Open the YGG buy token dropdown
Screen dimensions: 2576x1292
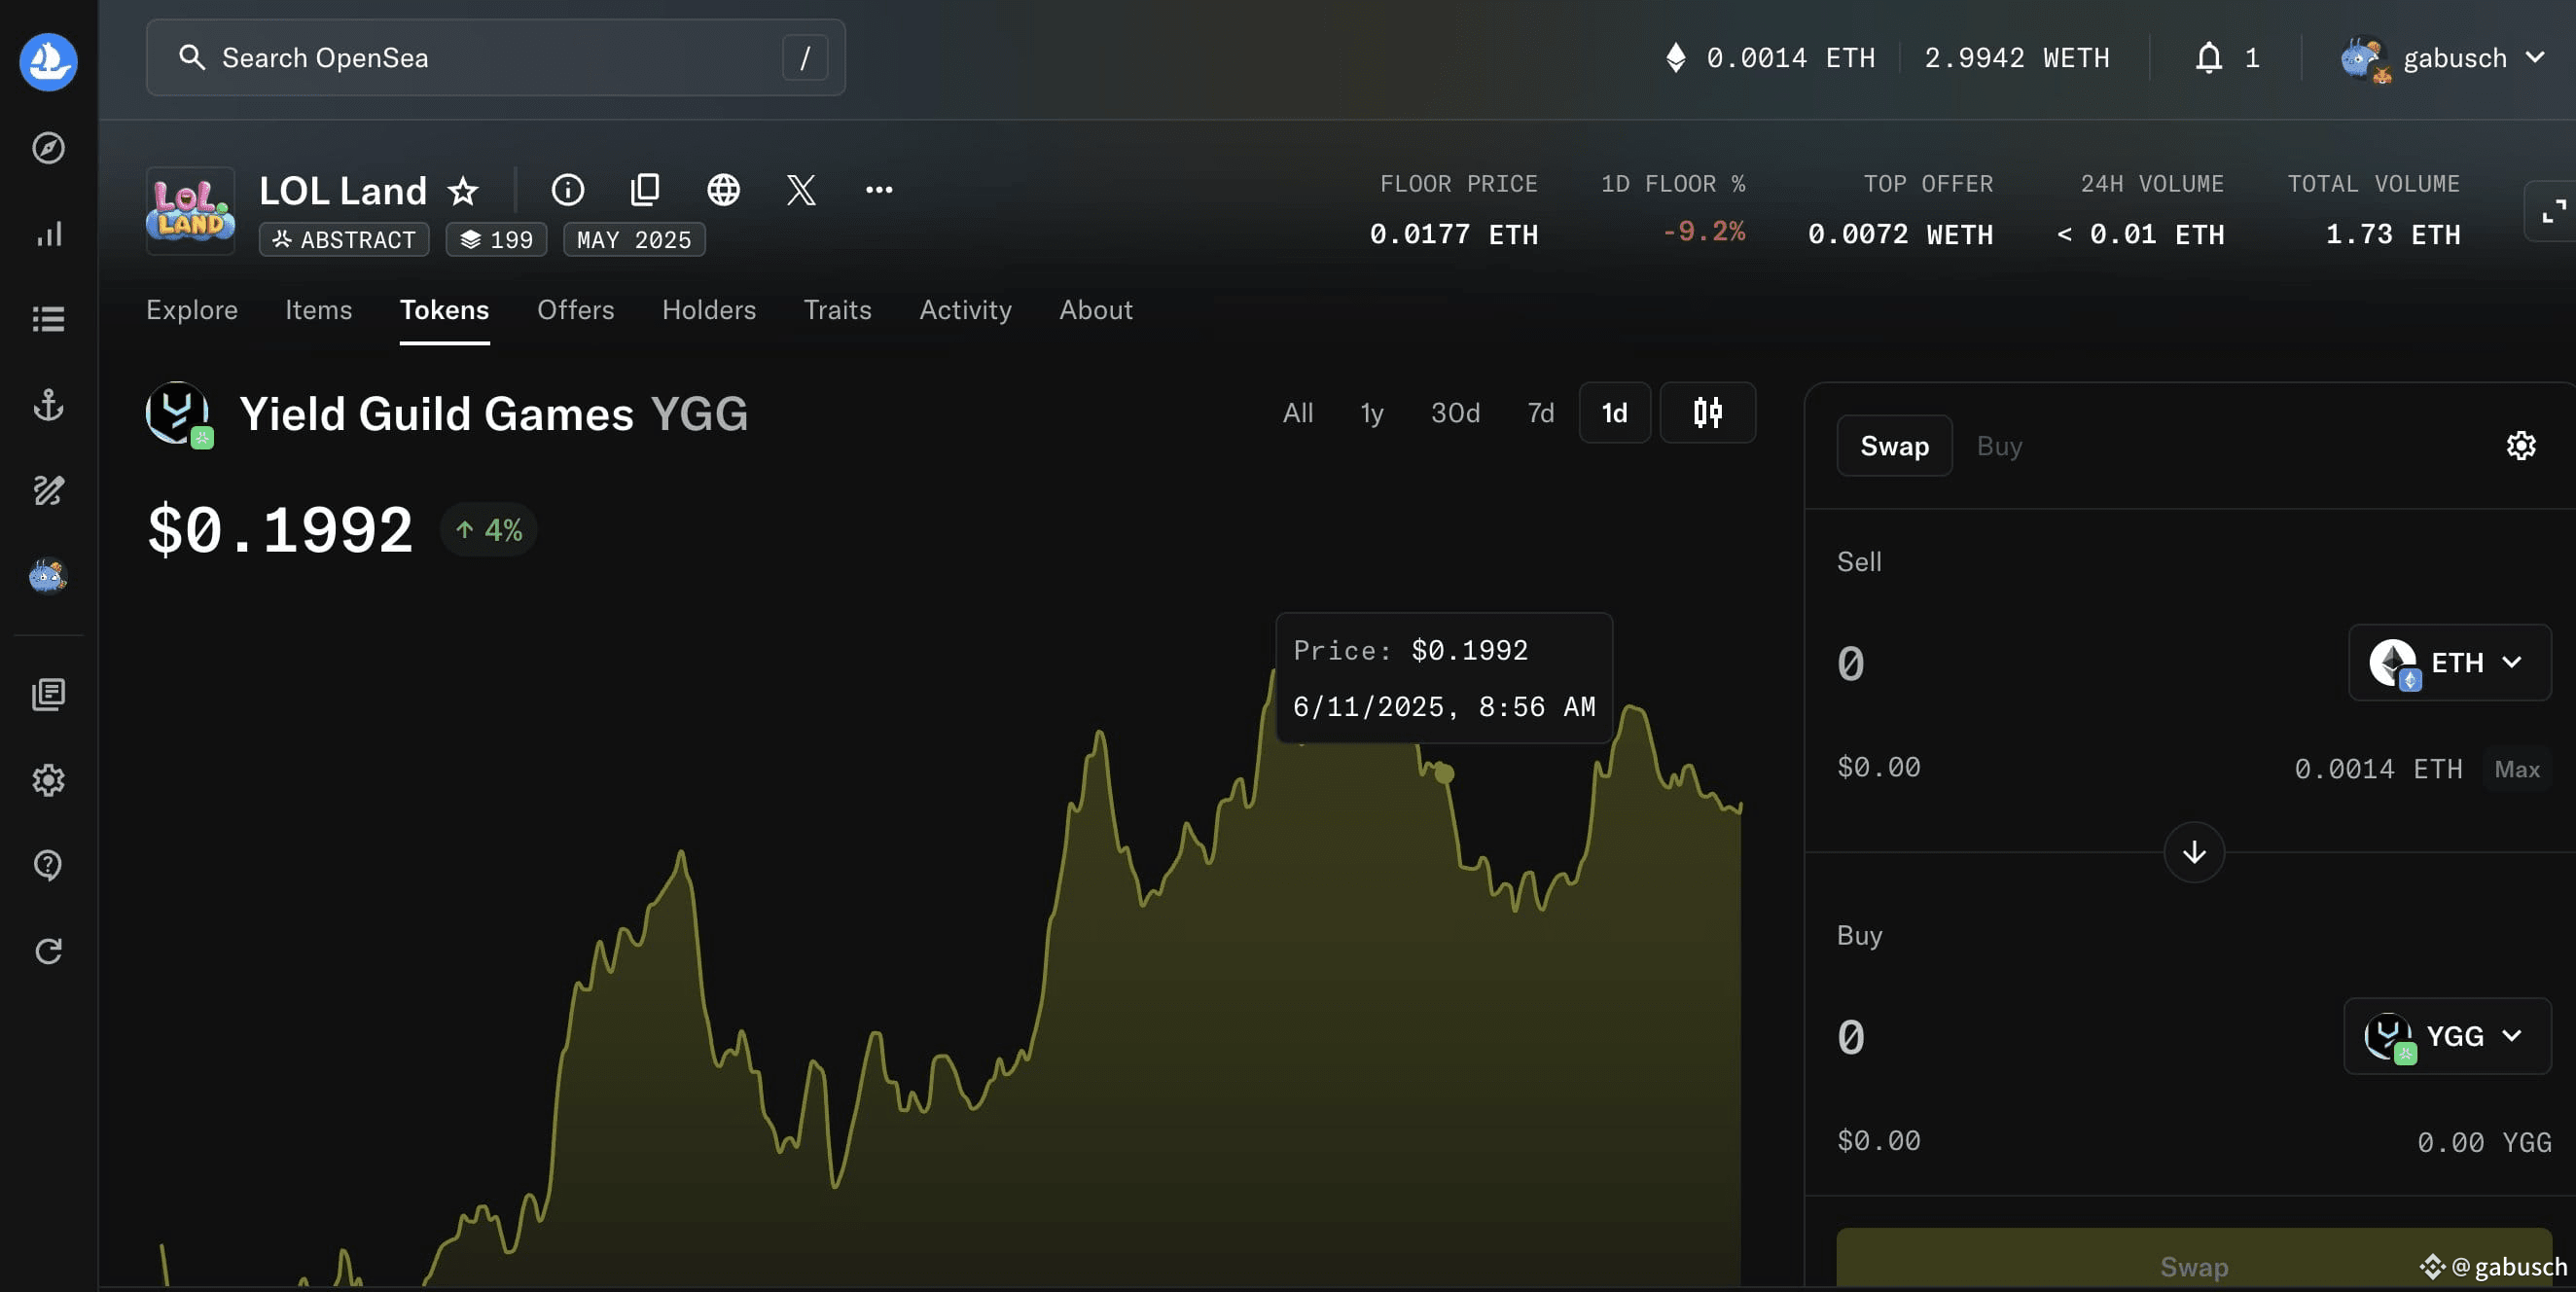2447,1036
